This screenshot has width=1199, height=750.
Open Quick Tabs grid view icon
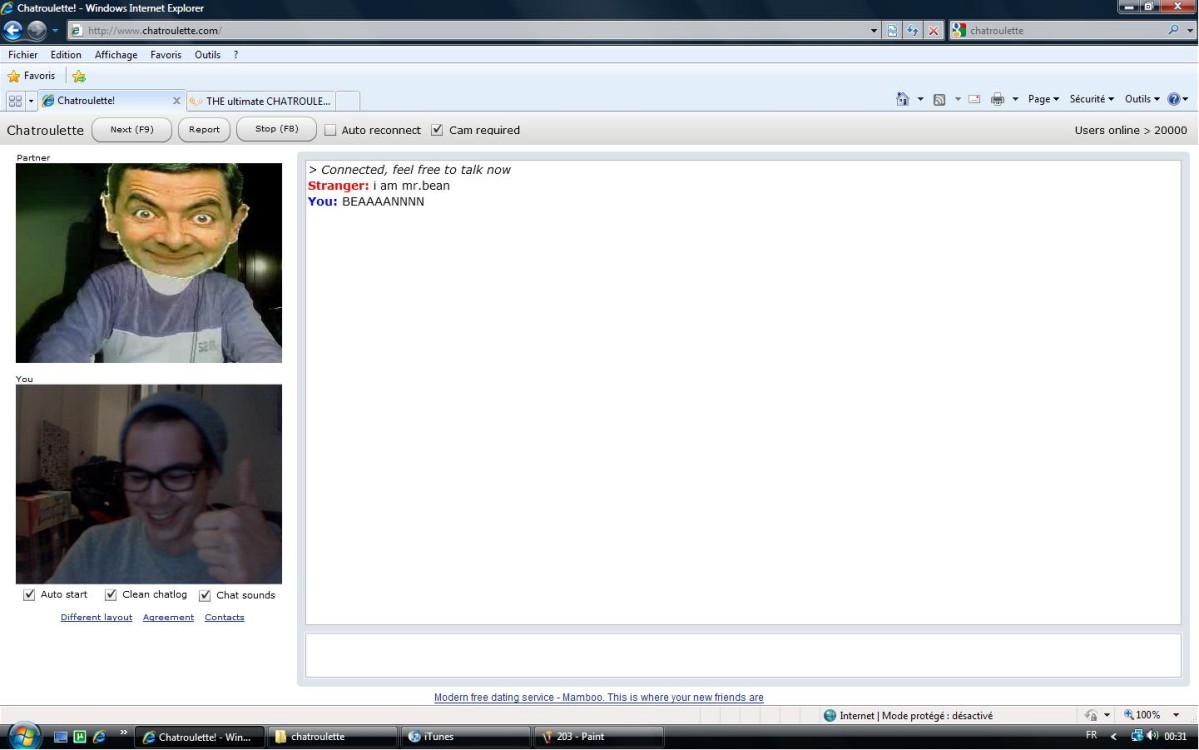point(15,101)
